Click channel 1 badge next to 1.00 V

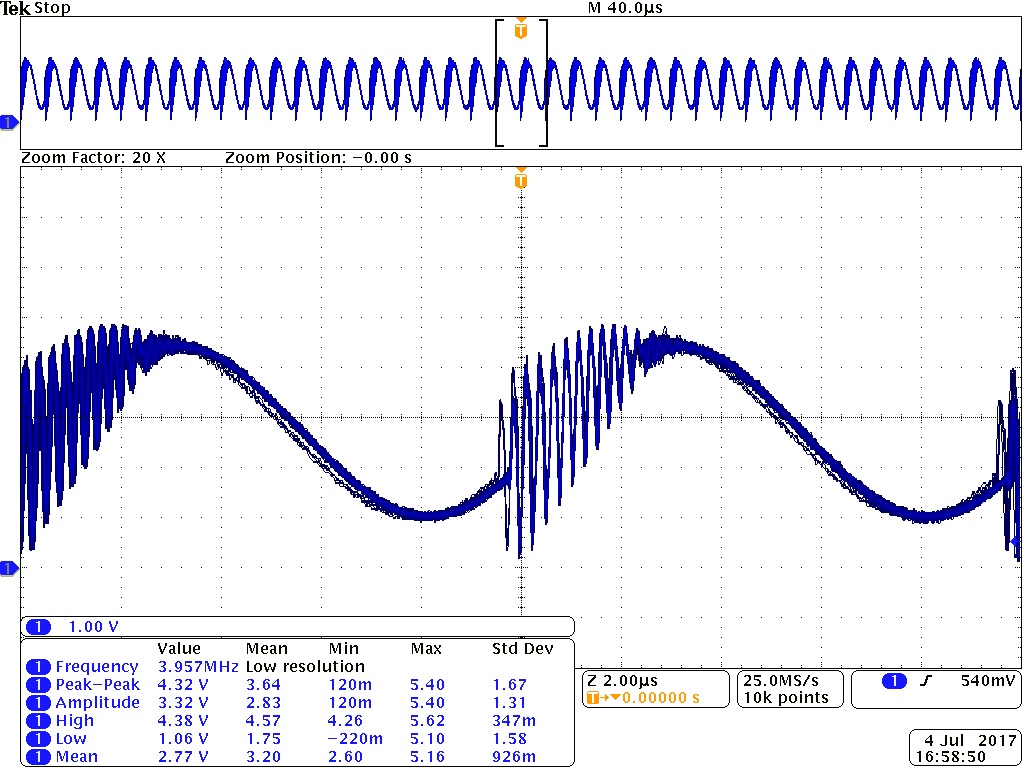pyautogui.click(x=38, y=627)
